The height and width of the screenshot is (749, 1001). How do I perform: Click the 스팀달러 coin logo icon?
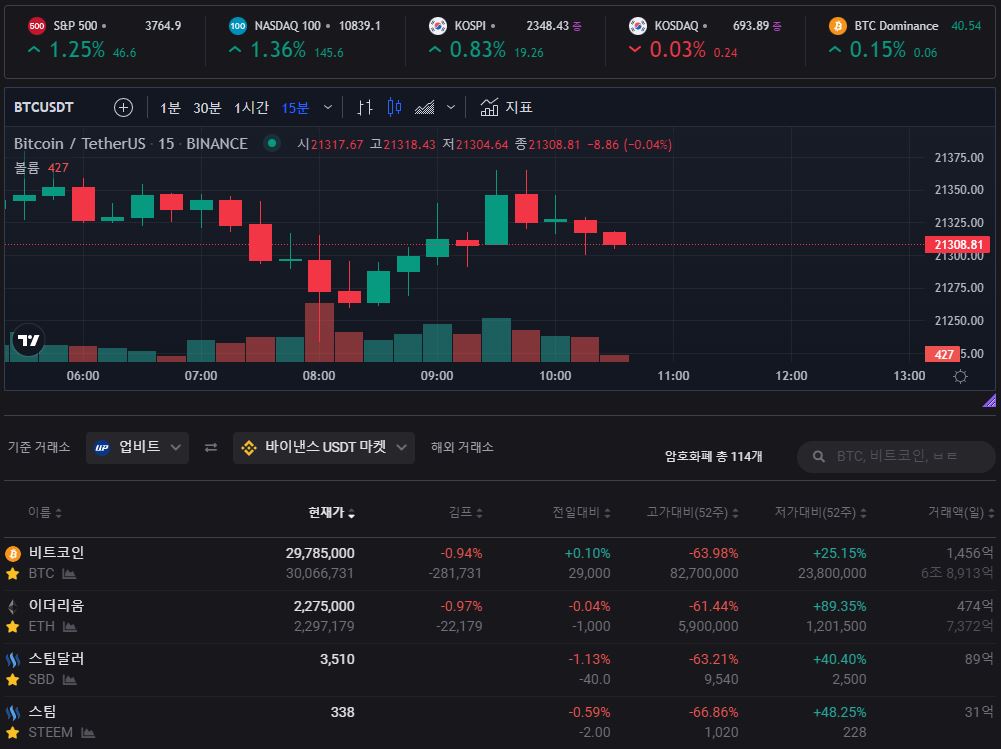pos(13,659)
